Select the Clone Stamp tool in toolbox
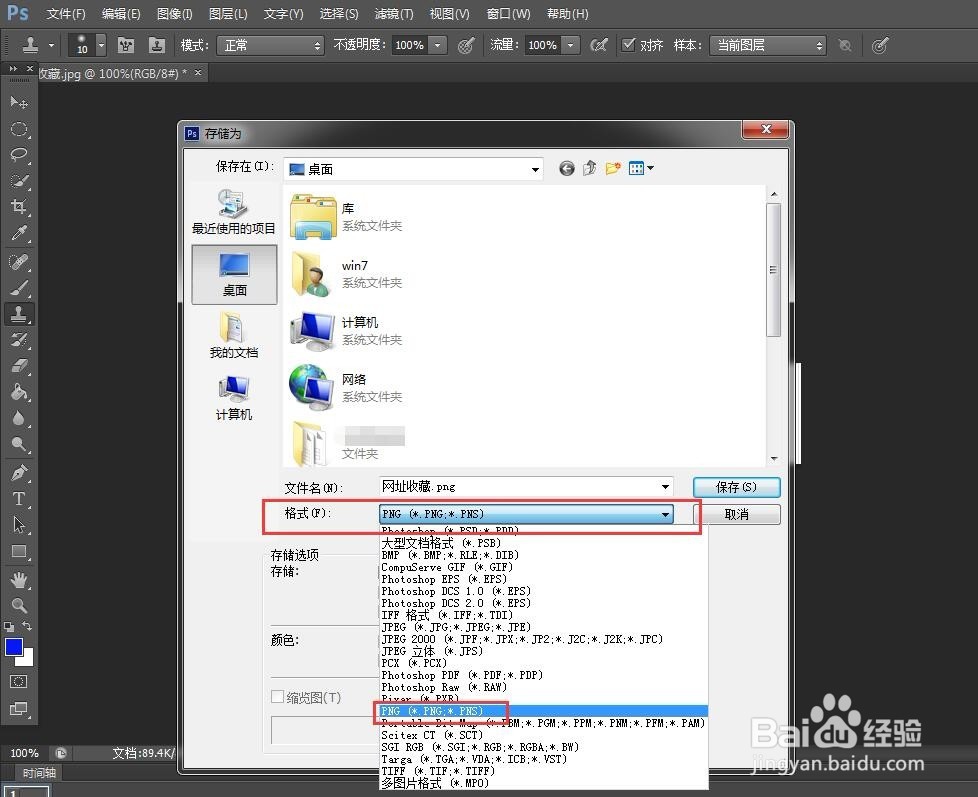 coord(19,314)
